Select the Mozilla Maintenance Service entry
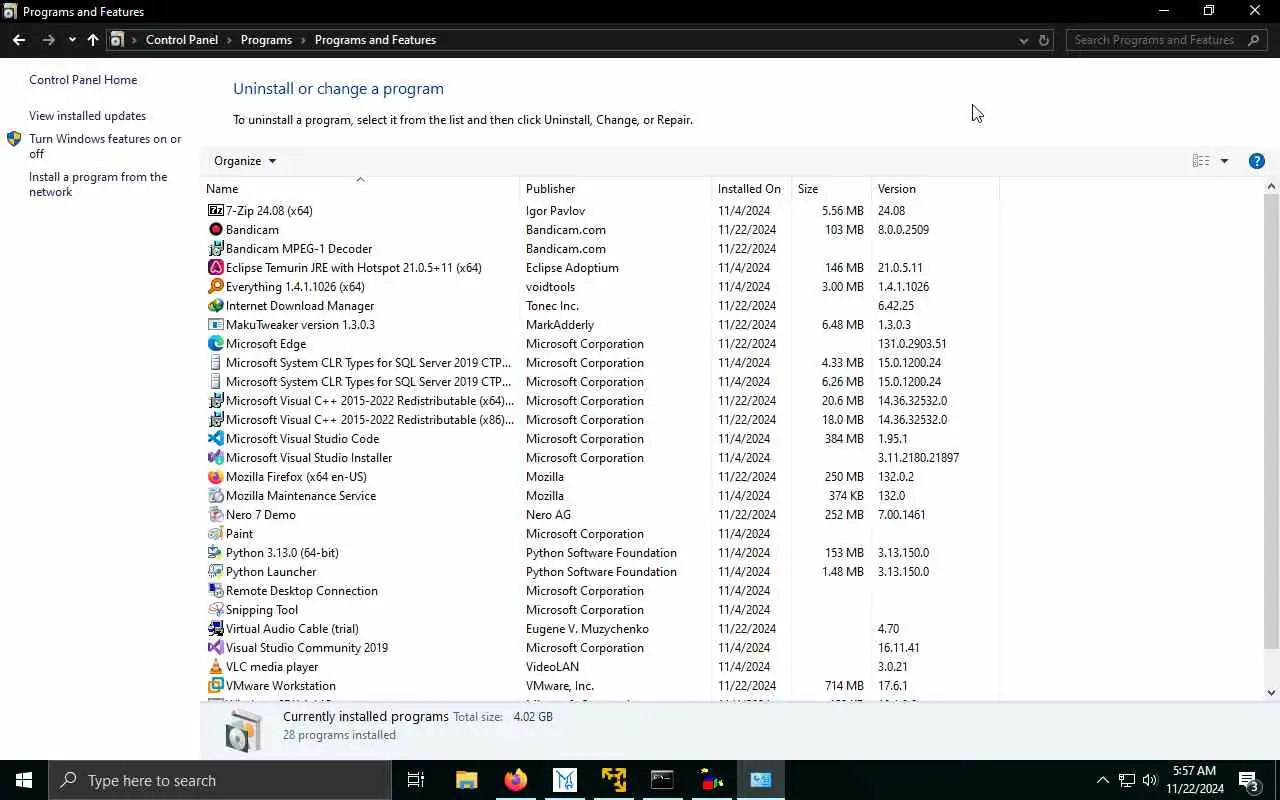This screenshot has height=800, width=1280. [x=602, y=496]
